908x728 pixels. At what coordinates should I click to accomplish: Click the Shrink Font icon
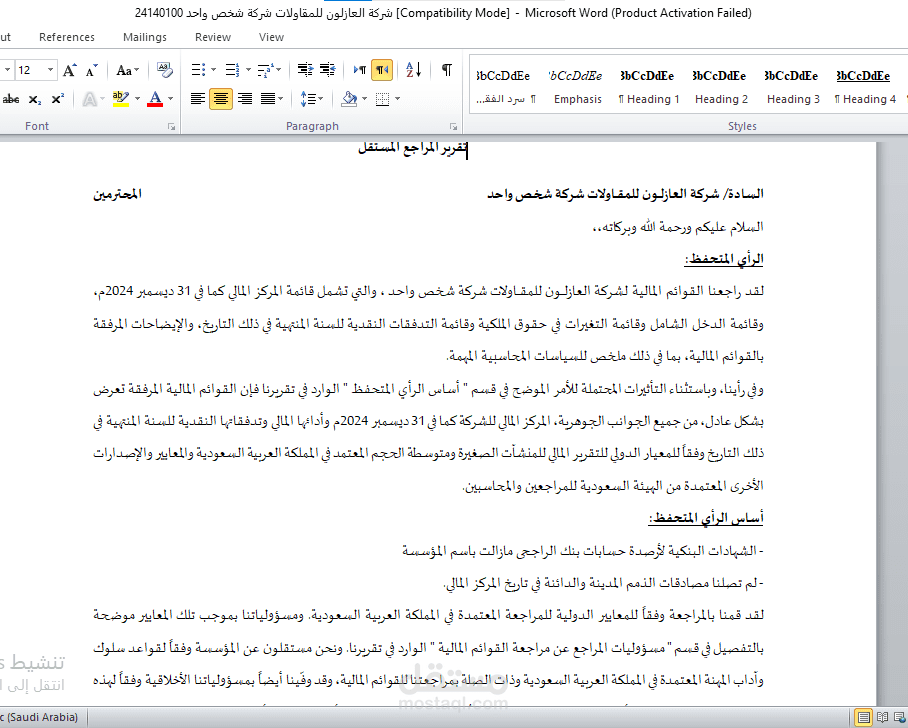coord(91,71)
